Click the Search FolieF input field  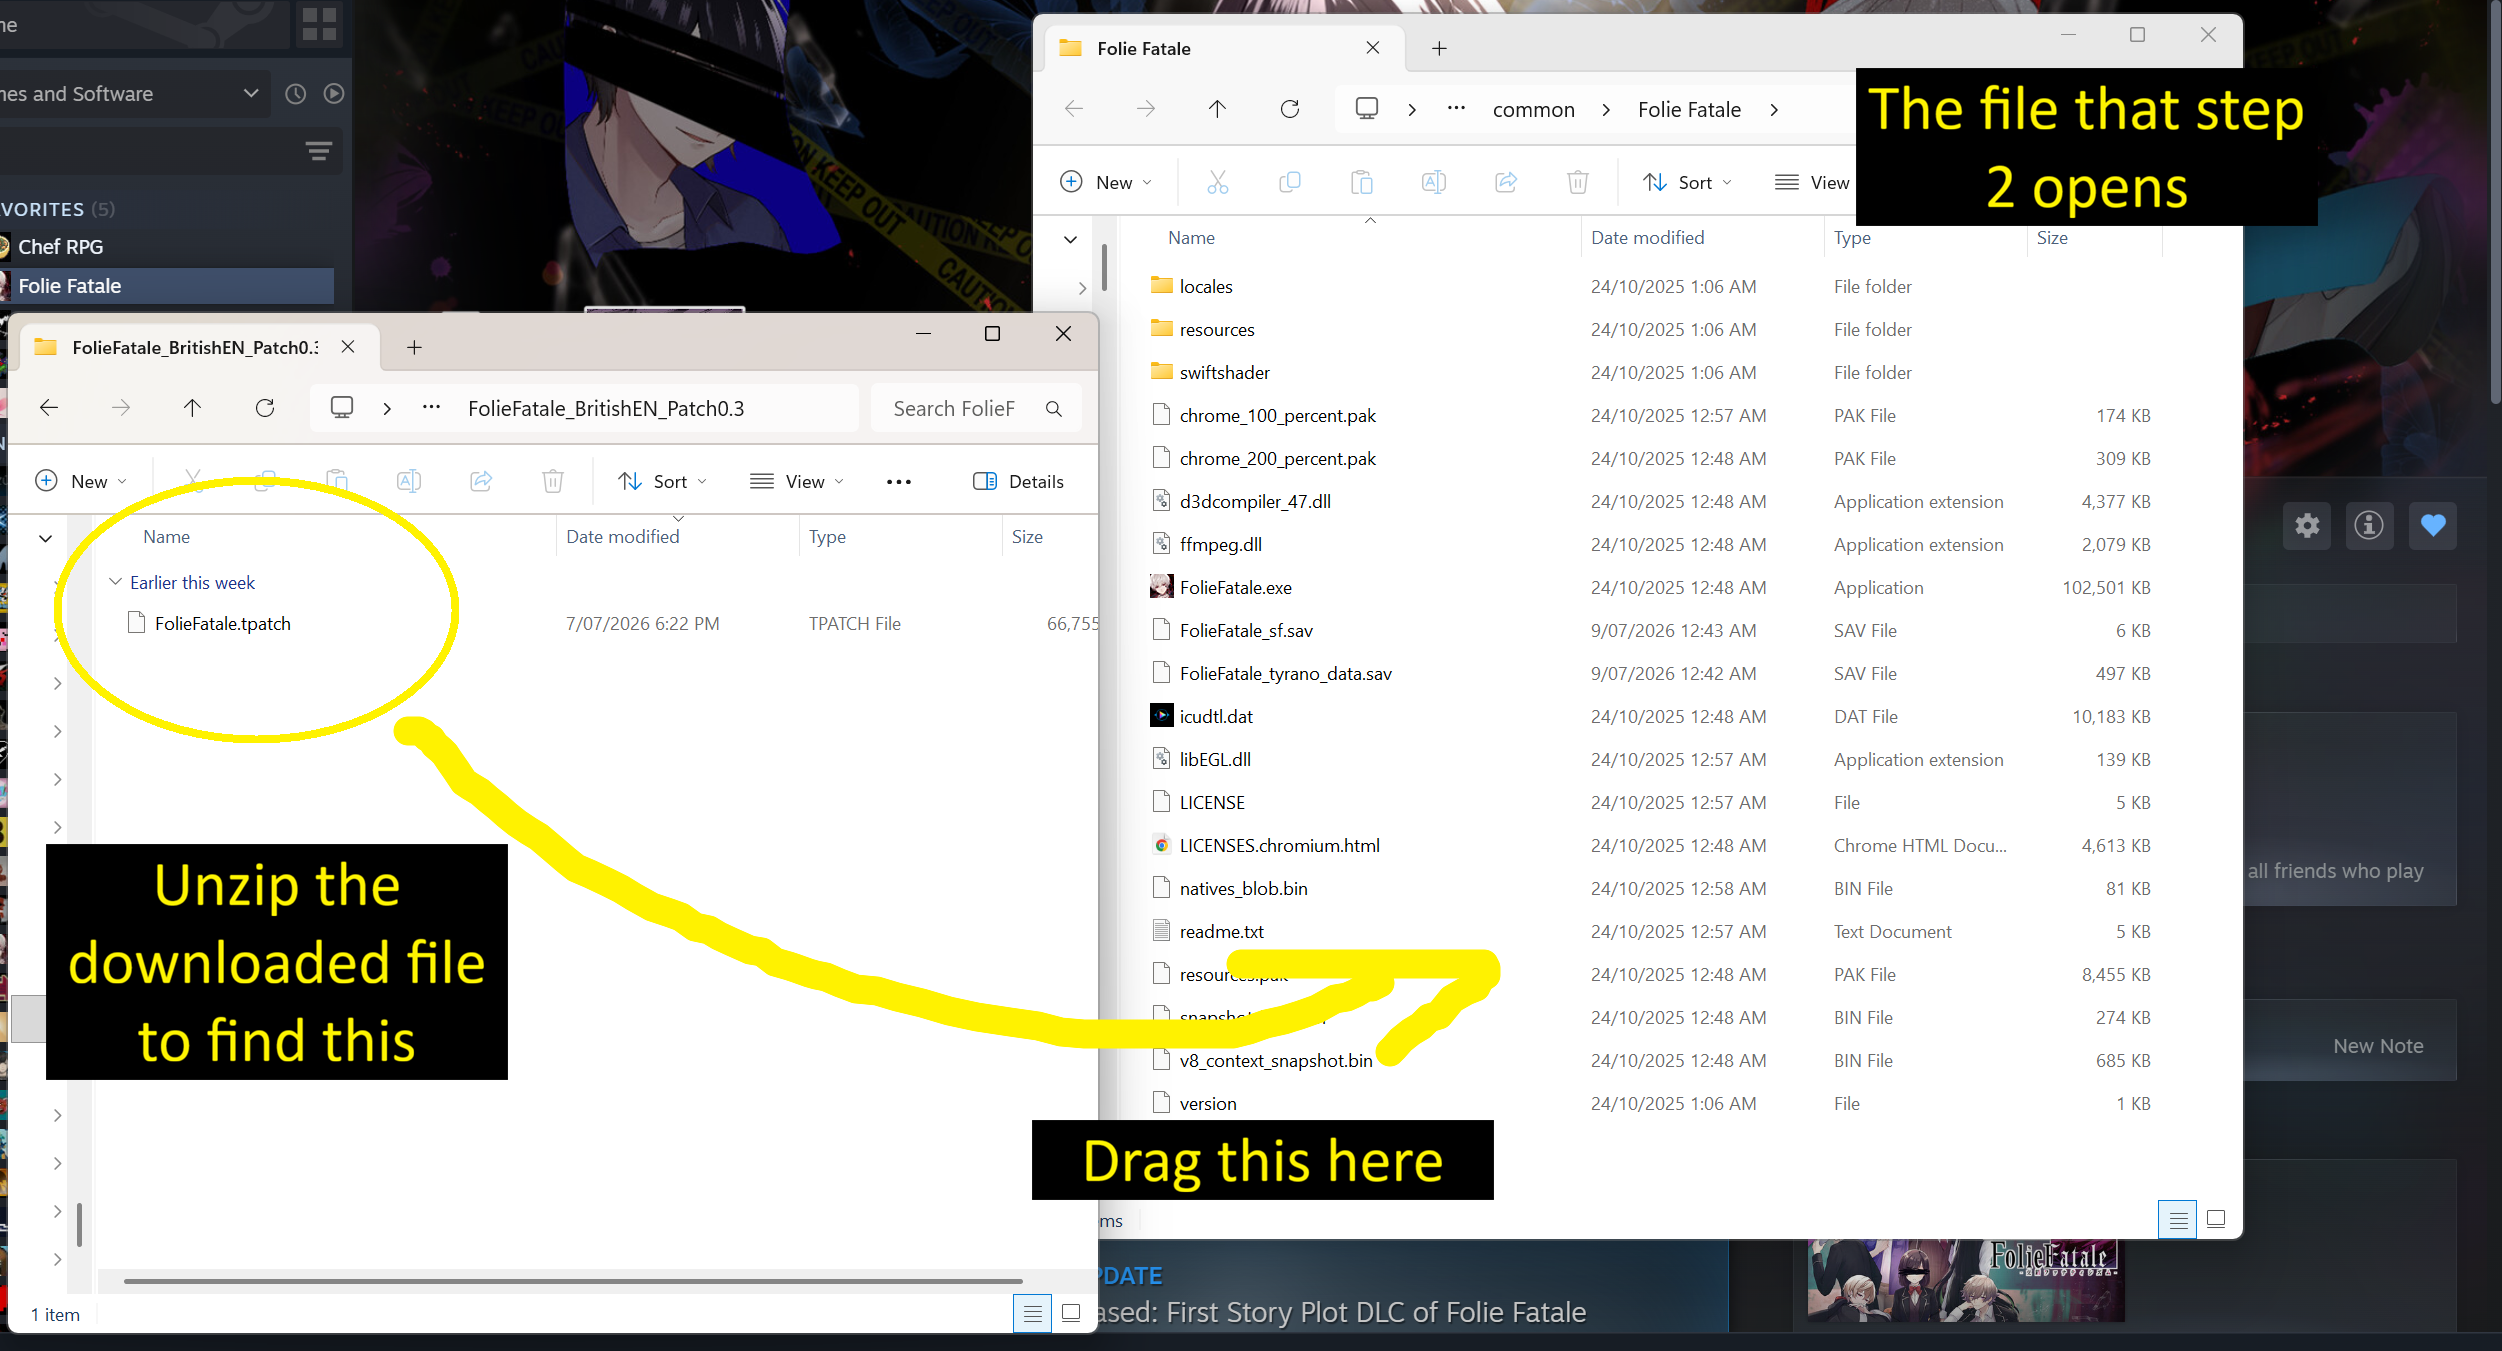tap(975, 409)
